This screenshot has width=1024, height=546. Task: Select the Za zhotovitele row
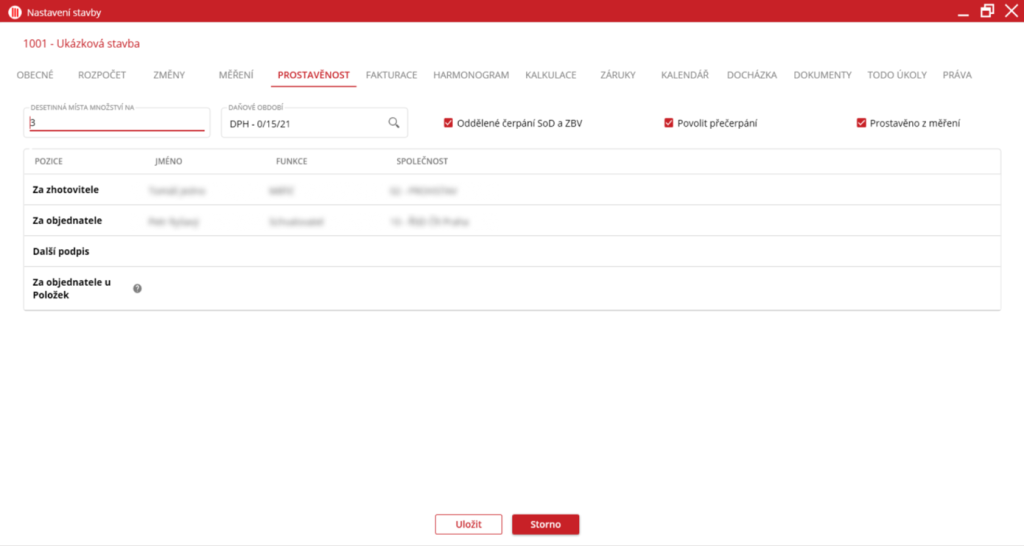pyautogui.click(x=511, y=189)
